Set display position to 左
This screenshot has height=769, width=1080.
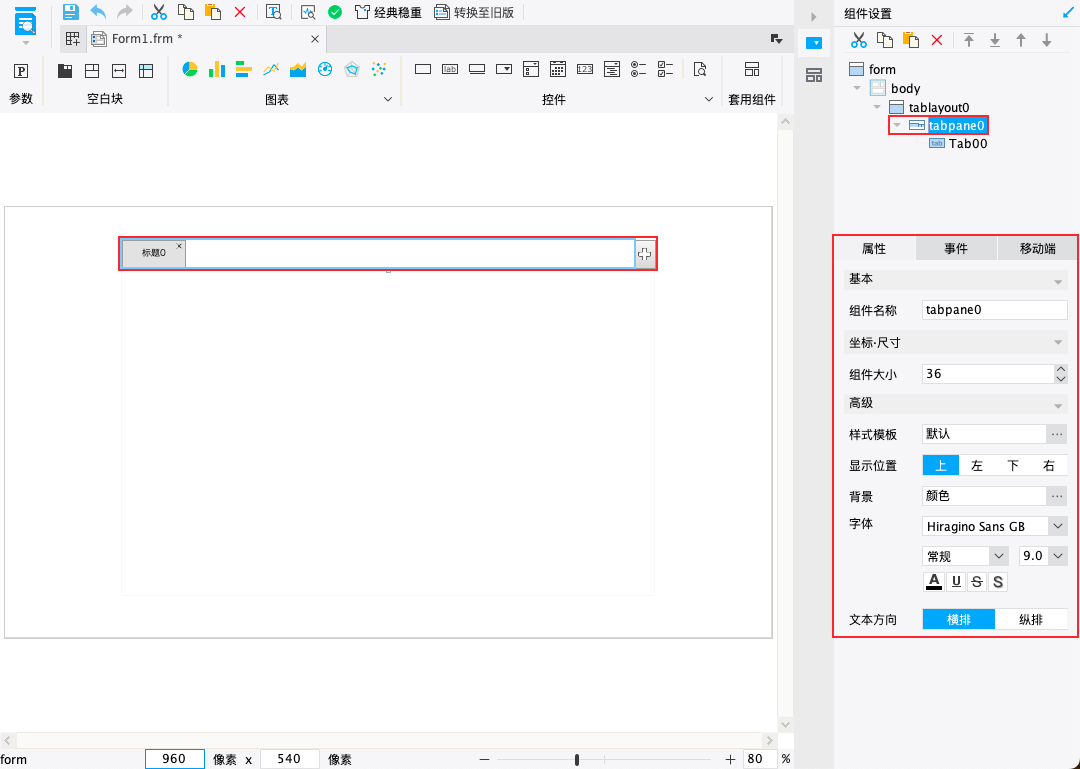(977, 466)
